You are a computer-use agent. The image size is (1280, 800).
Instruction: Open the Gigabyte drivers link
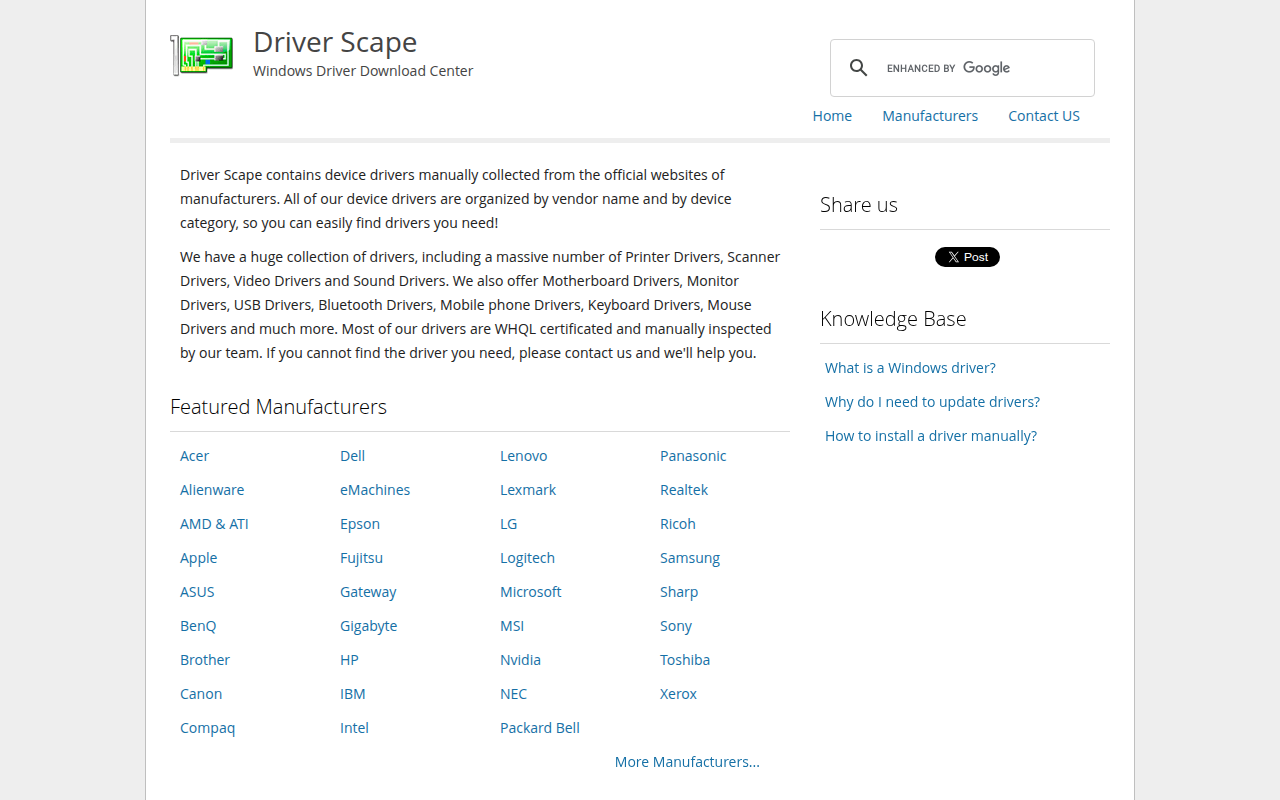[368, 626]
